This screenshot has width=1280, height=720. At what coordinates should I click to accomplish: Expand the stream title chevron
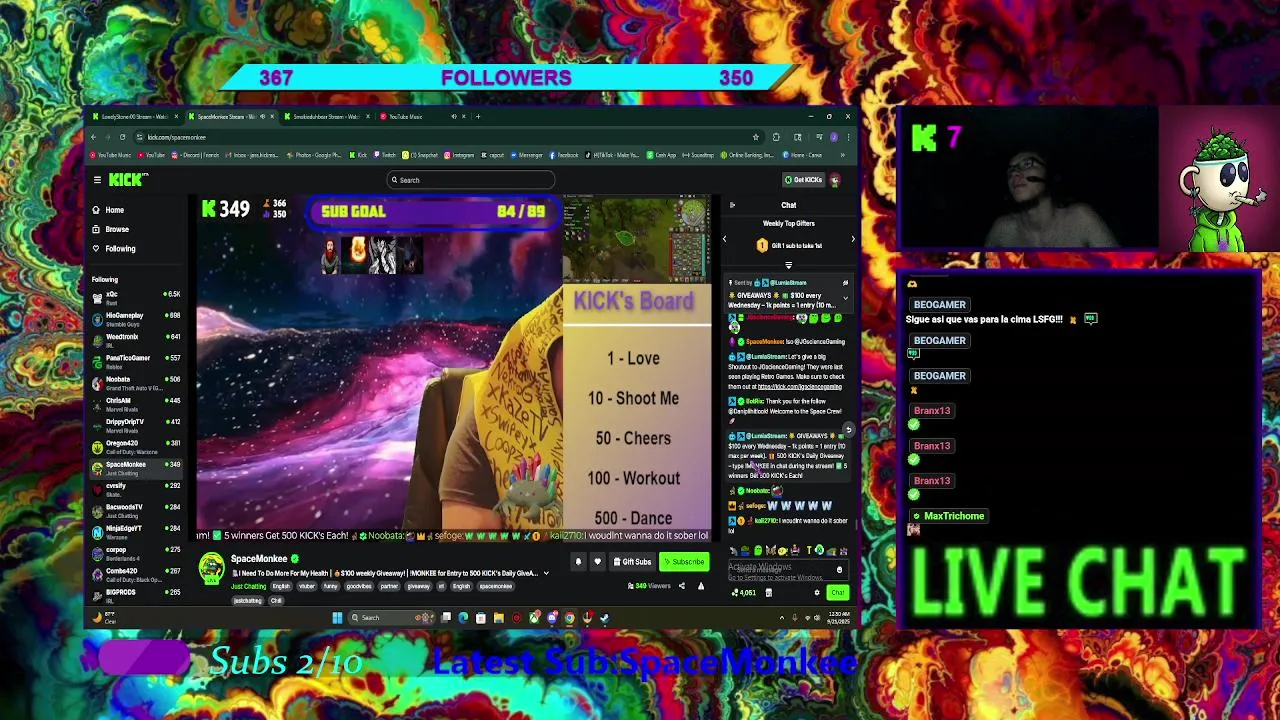(x=546, y=573)
